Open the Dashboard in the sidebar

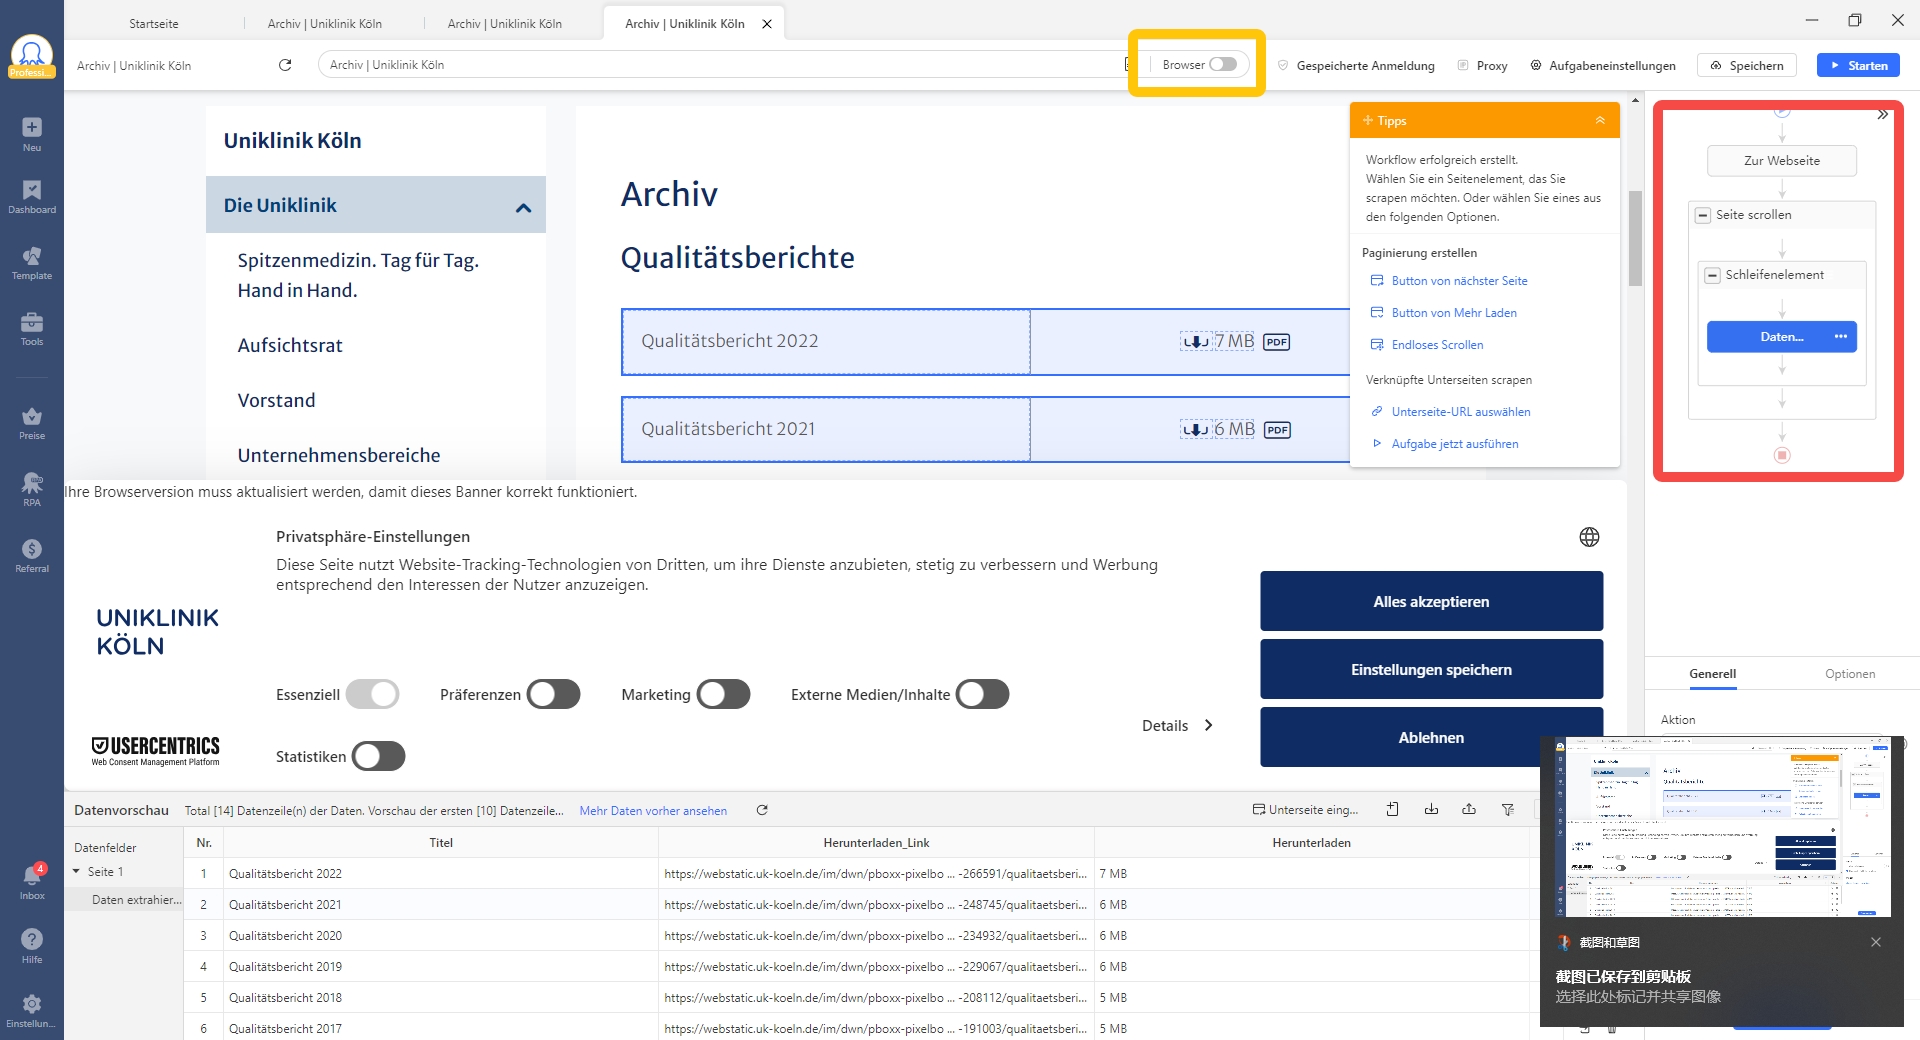[32, 197]
